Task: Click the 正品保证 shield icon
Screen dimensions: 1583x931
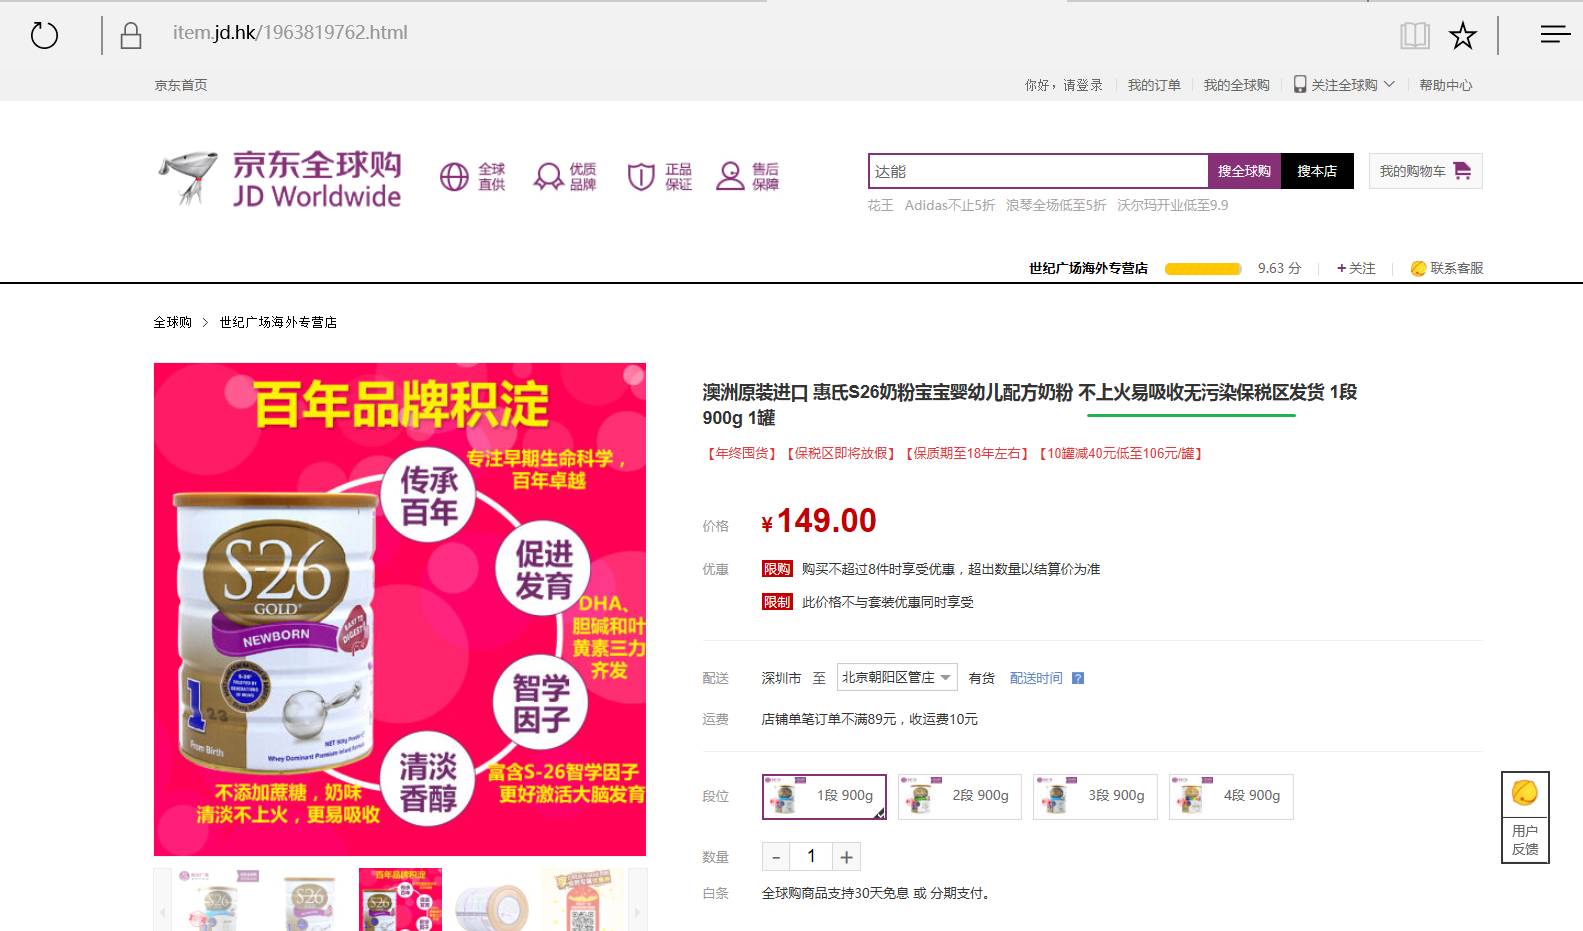Action: pyautogui.click(x=640, y=177)
